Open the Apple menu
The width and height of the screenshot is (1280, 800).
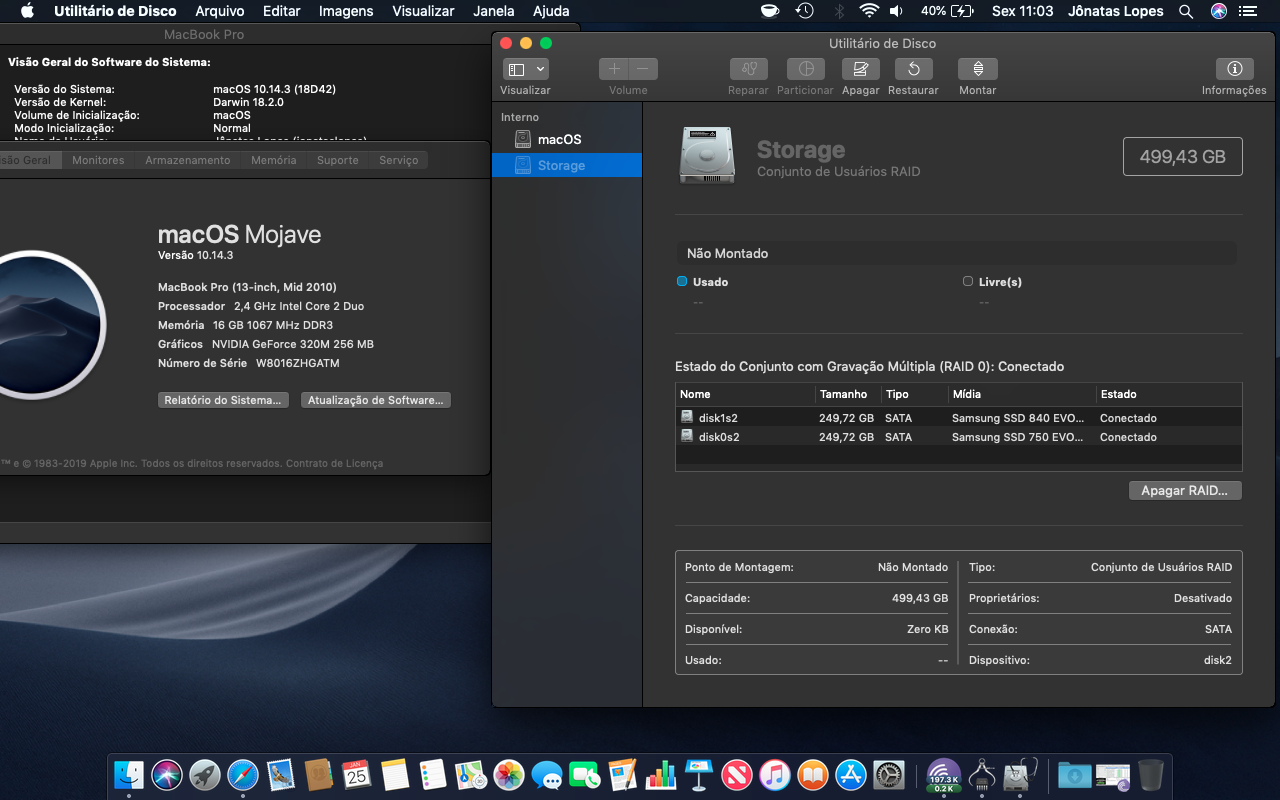tap(27, 11)
